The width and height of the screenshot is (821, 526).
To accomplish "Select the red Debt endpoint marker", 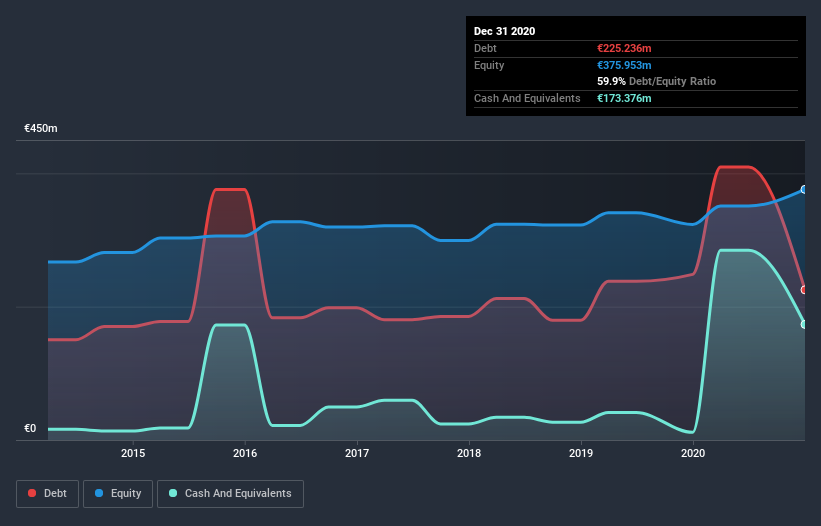I will tap(804, 289).
